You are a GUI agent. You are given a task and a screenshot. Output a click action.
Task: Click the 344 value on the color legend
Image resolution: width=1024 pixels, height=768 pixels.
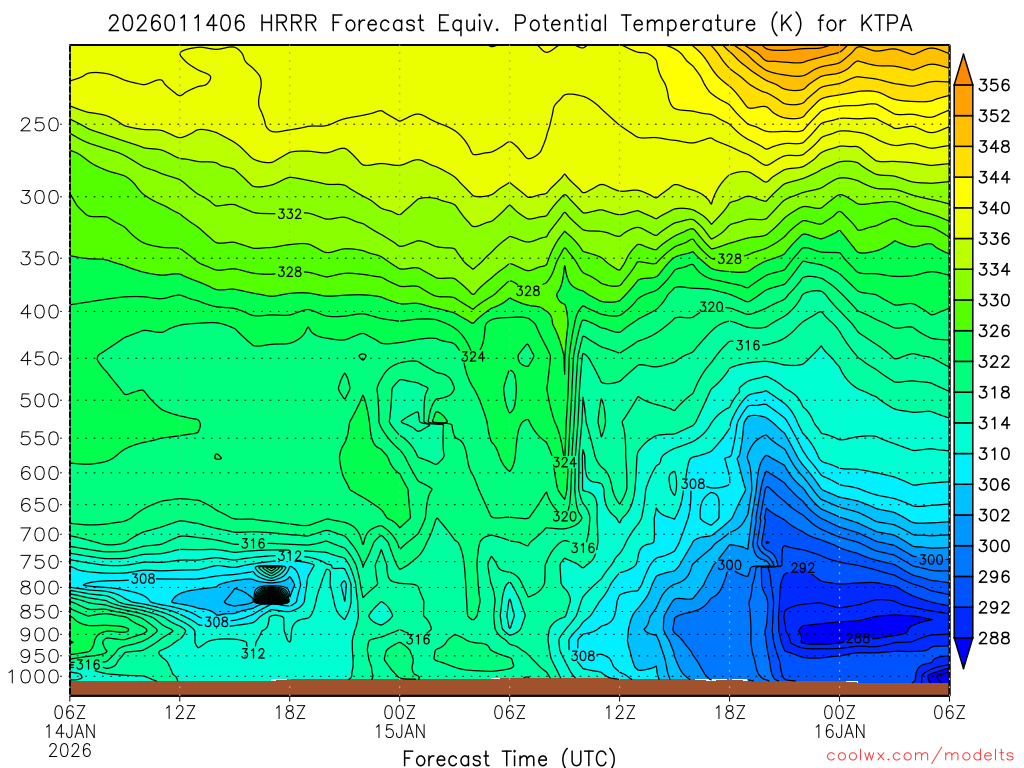point(994,178)
